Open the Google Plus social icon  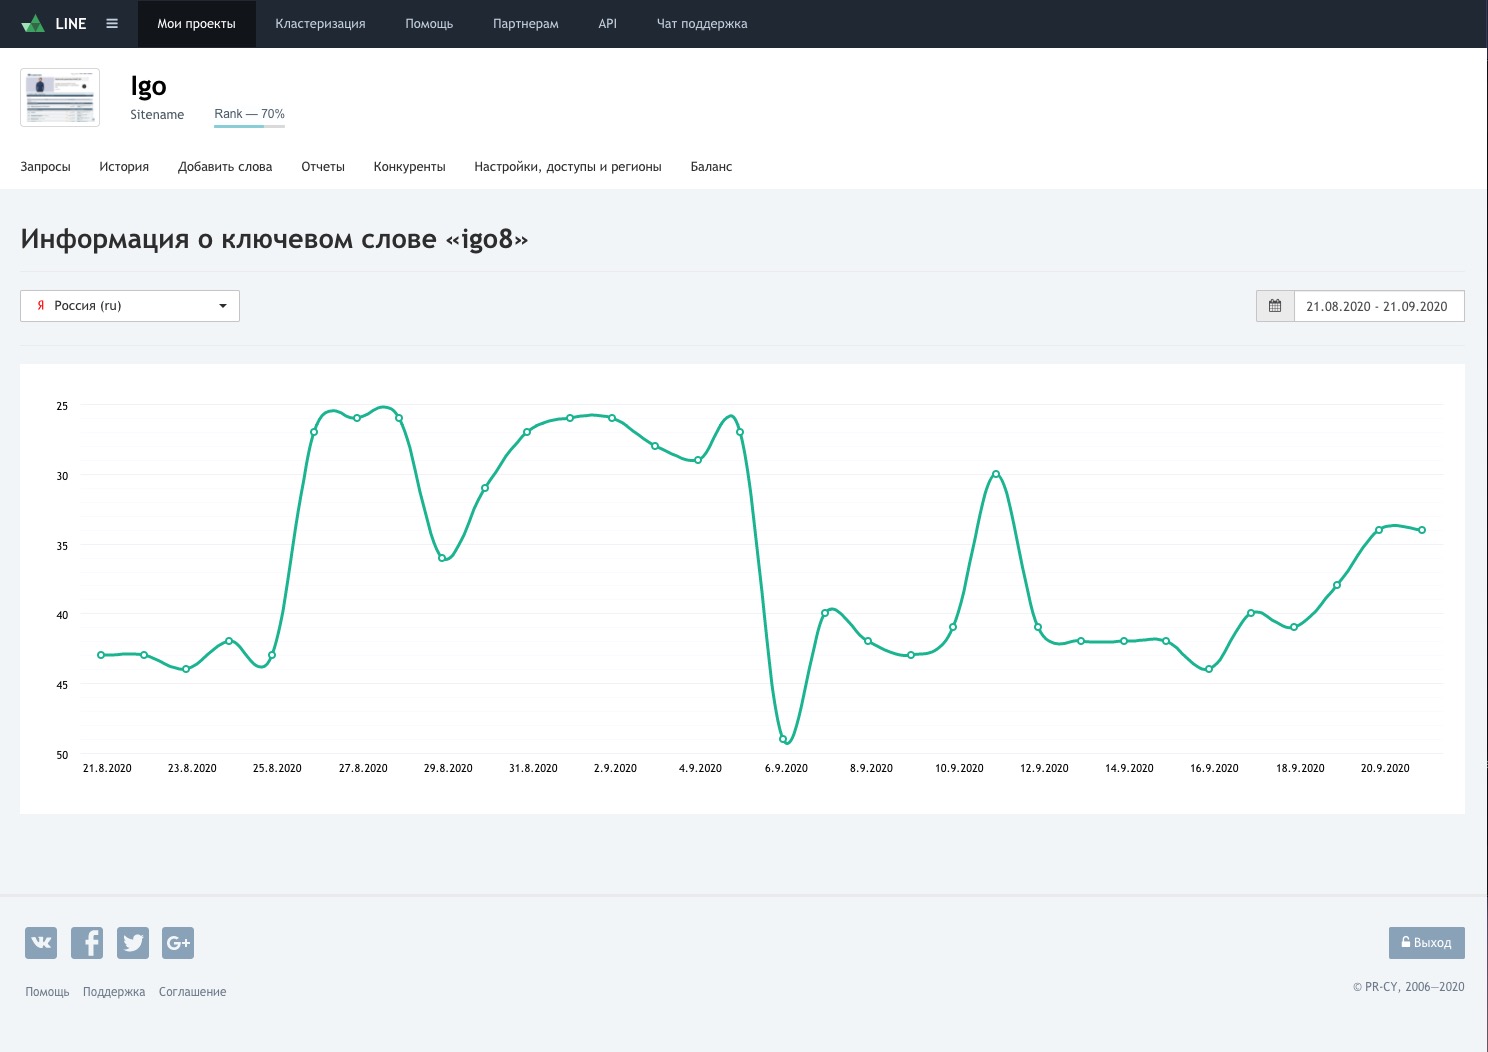click(178, 942)
